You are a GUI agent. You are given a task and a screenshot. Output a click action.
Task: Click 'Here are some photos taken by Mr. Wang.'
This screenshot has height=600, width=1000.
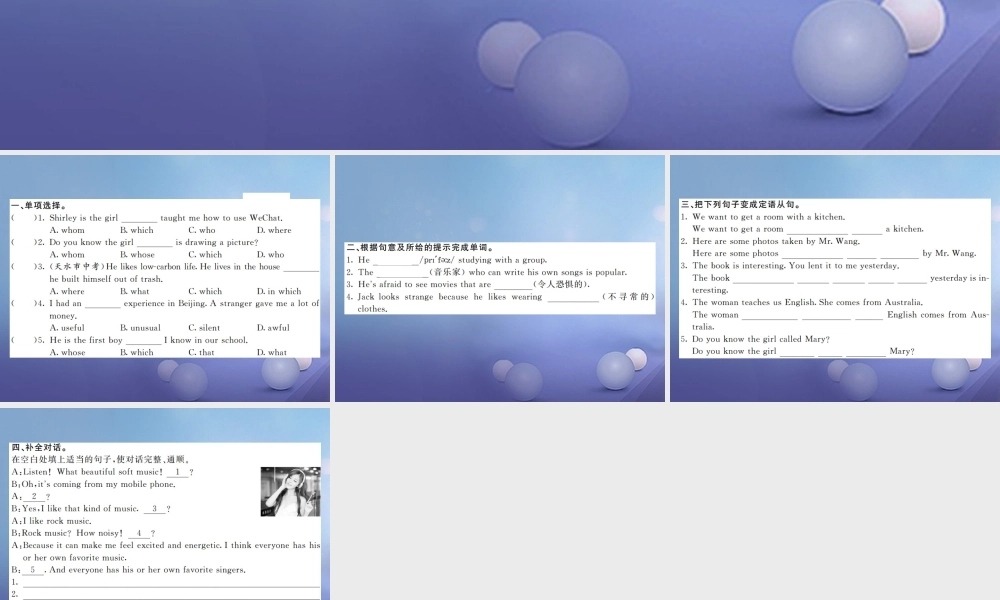point(776,241)
